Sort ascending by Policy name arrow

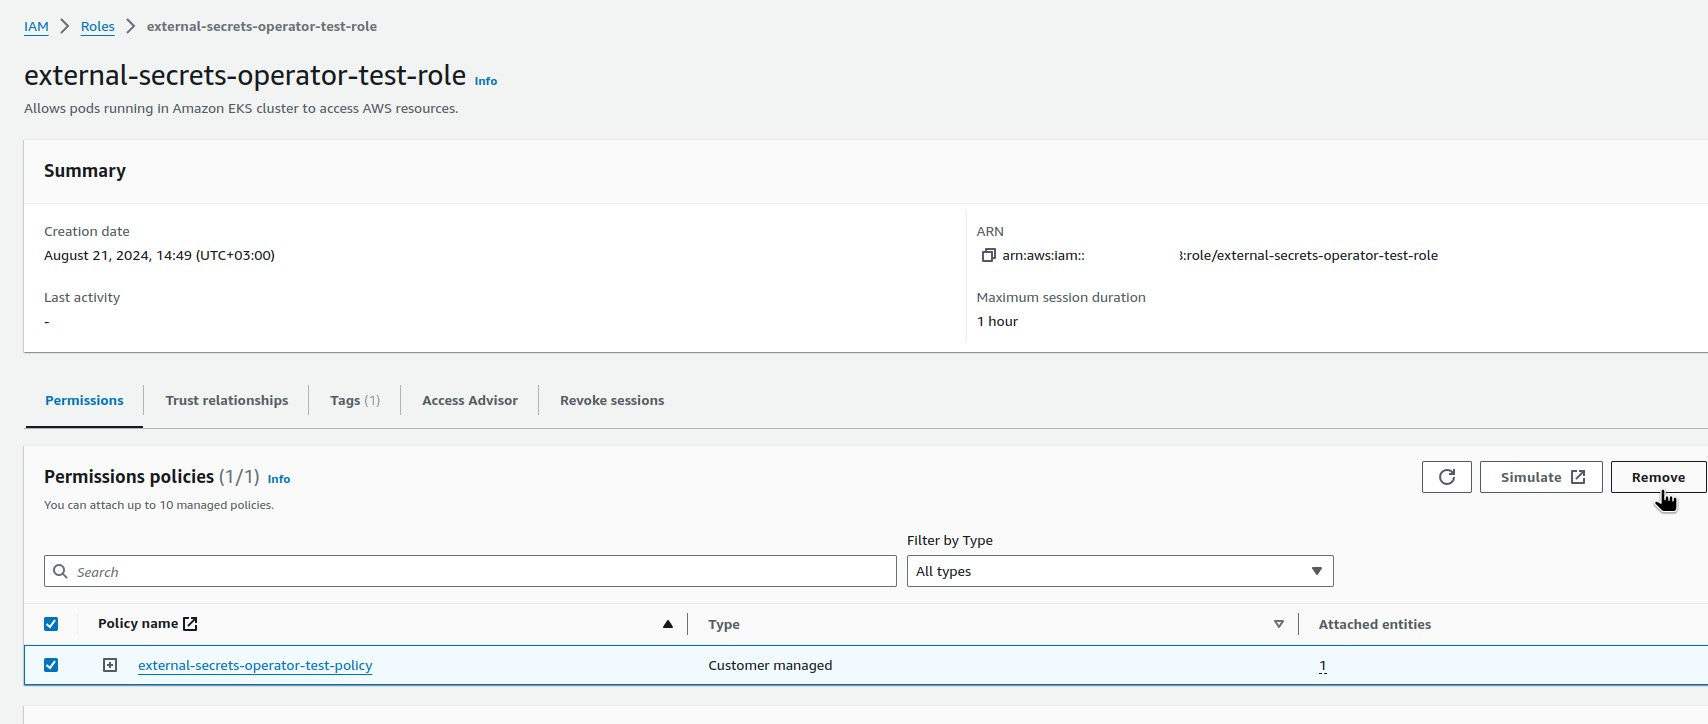pyautogui.click(x=667, y=624)
